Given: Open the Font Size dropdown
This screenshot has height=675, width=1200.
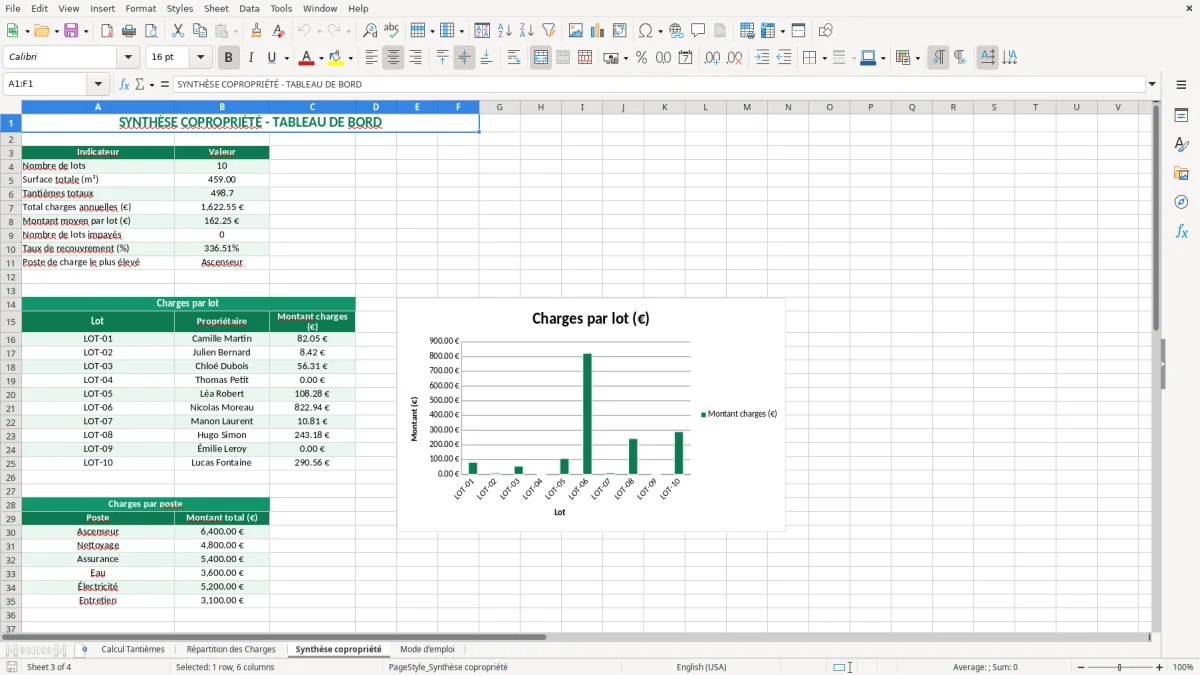Looking at the screenshot, I should click(x=201, y=58).
